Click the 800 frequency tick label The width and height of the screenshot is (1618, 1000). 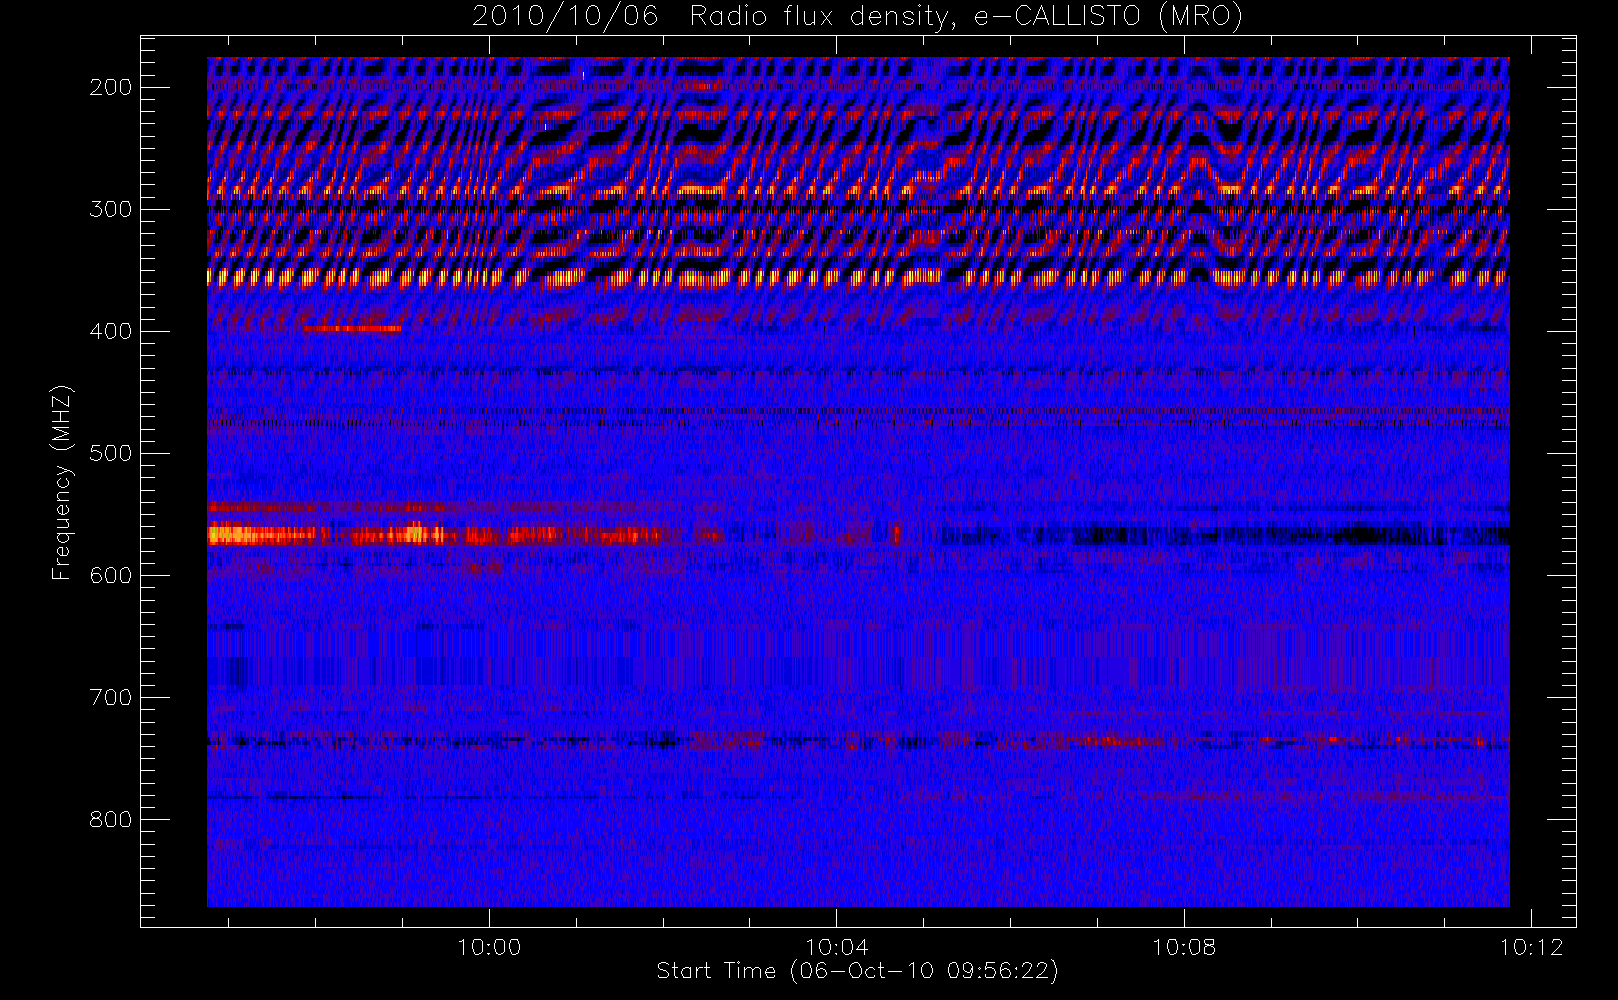click(110, 819)
